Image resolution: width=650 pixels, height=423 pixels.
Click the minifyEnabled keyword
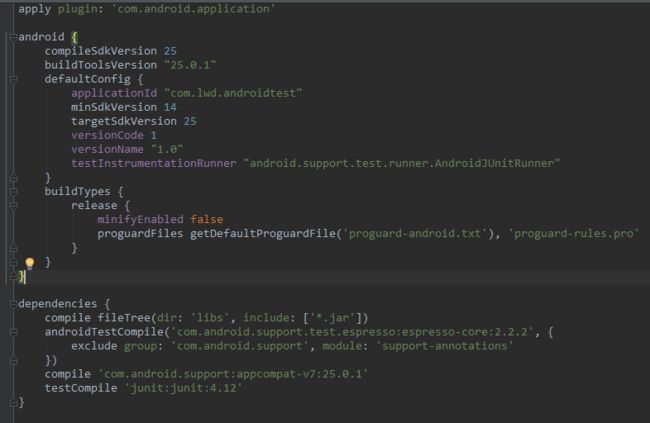[140, 219]
